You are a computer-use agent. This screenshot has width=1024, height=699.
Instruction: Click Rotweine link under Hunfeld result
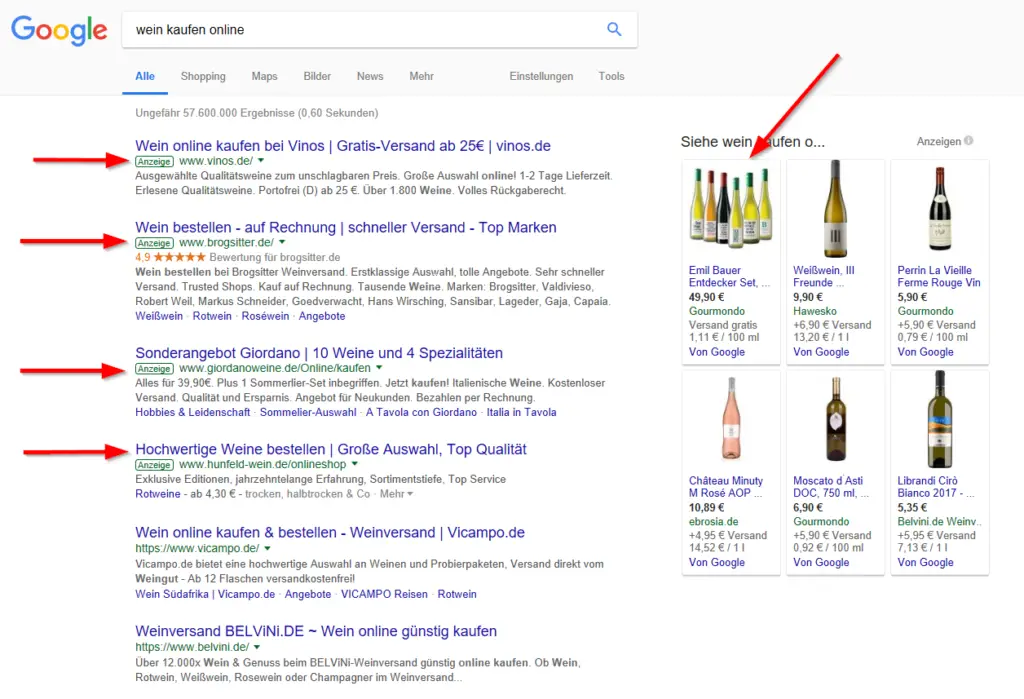click(x=157, y=494)
